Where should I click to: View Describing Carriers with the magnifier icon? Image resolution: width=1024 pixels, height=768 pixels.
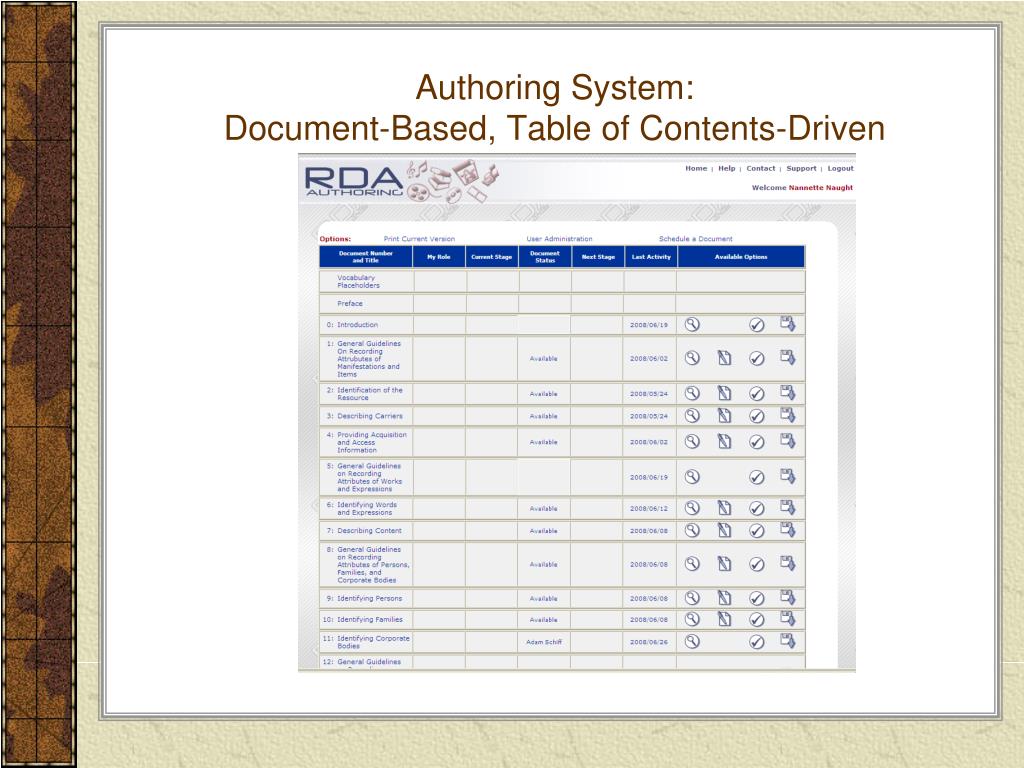point(692,415)
